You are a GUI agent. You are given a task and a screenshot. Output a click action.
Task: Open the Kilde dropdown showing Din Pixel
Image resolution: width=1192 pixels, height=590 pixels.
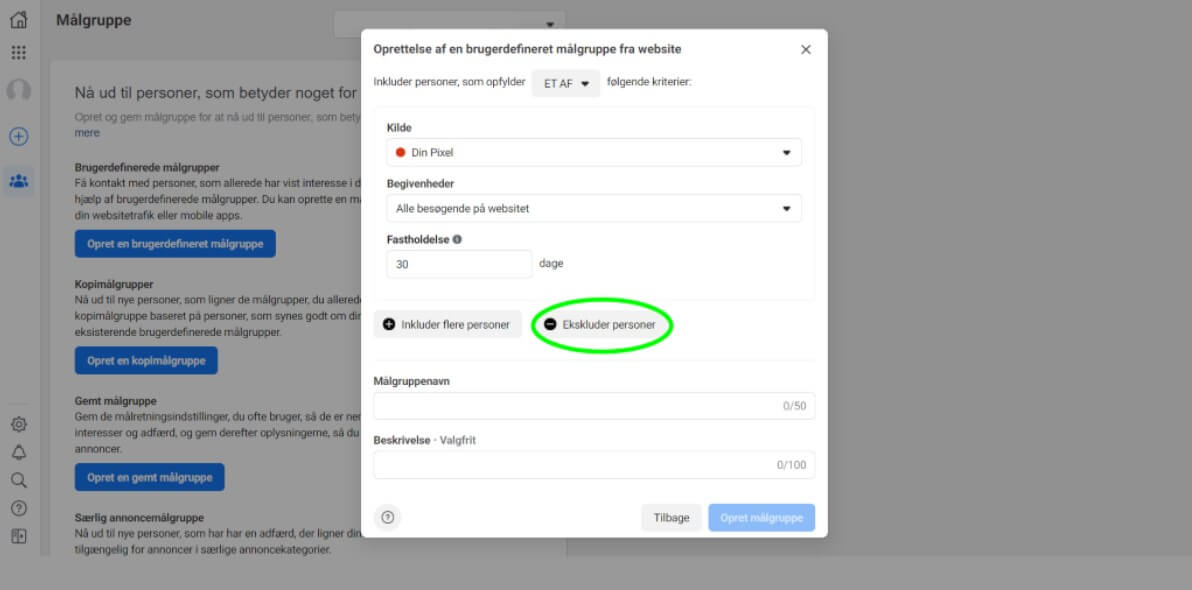coord(594,152)
